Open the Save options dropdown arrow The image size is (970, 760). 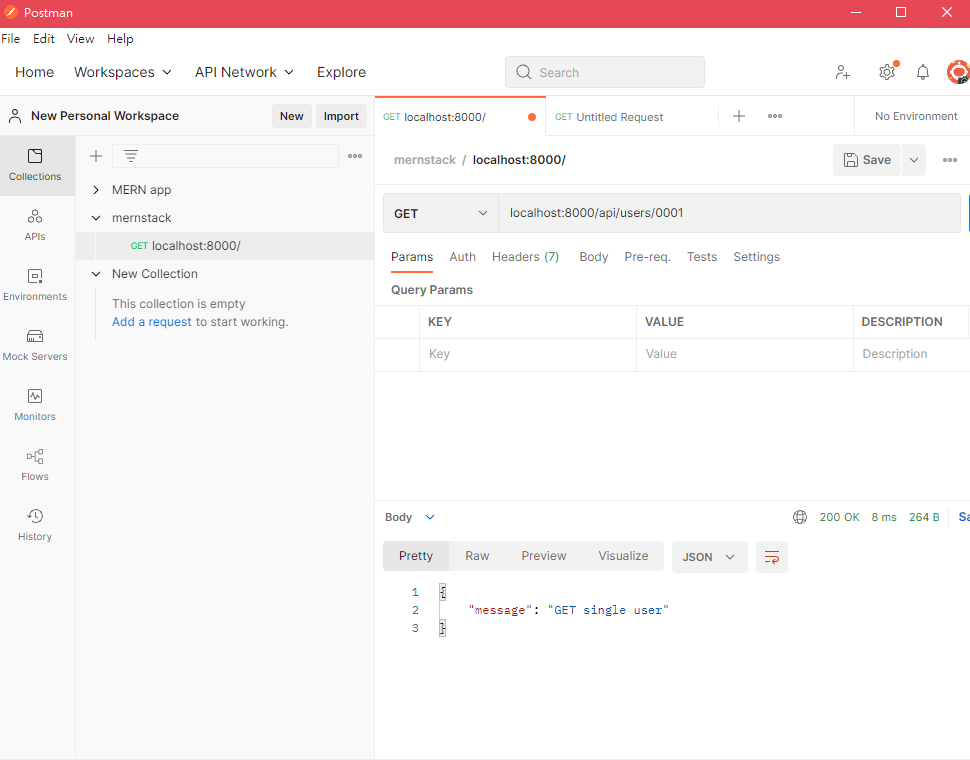click(914, 160)
